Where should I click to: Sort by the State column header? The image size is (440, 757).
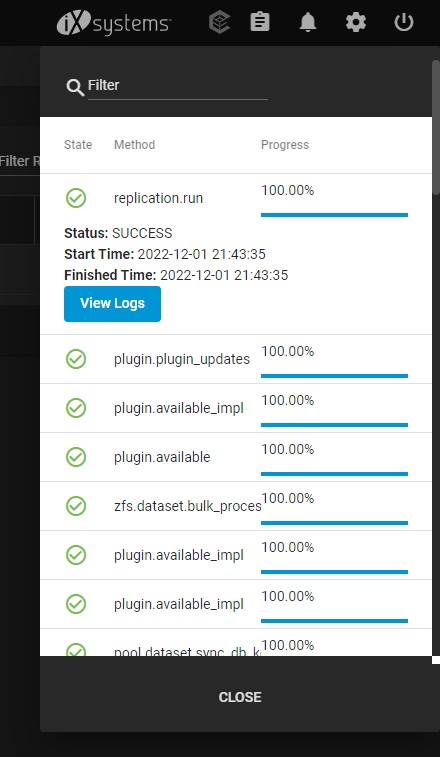coord(78,144)
